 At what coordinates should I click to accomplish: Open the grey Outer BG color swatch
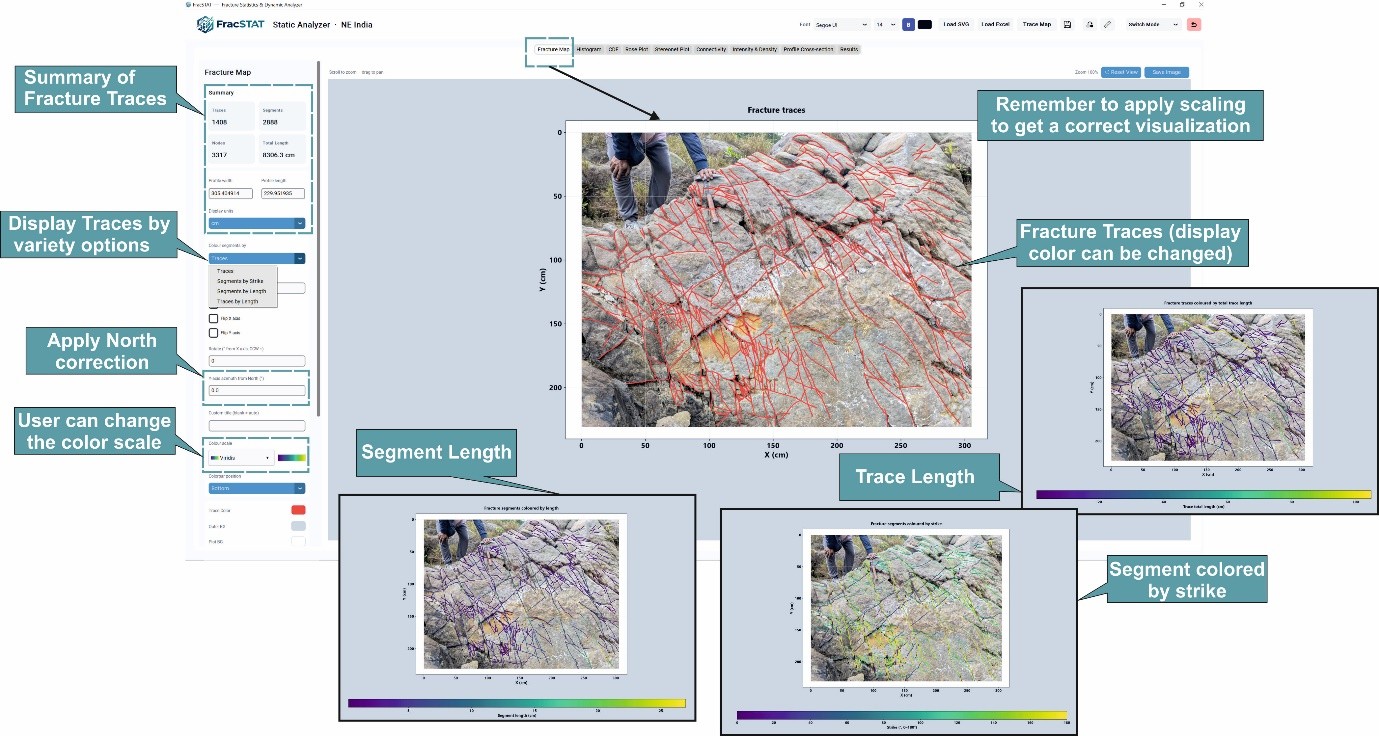pyautogui.click(x=298, y=526)
